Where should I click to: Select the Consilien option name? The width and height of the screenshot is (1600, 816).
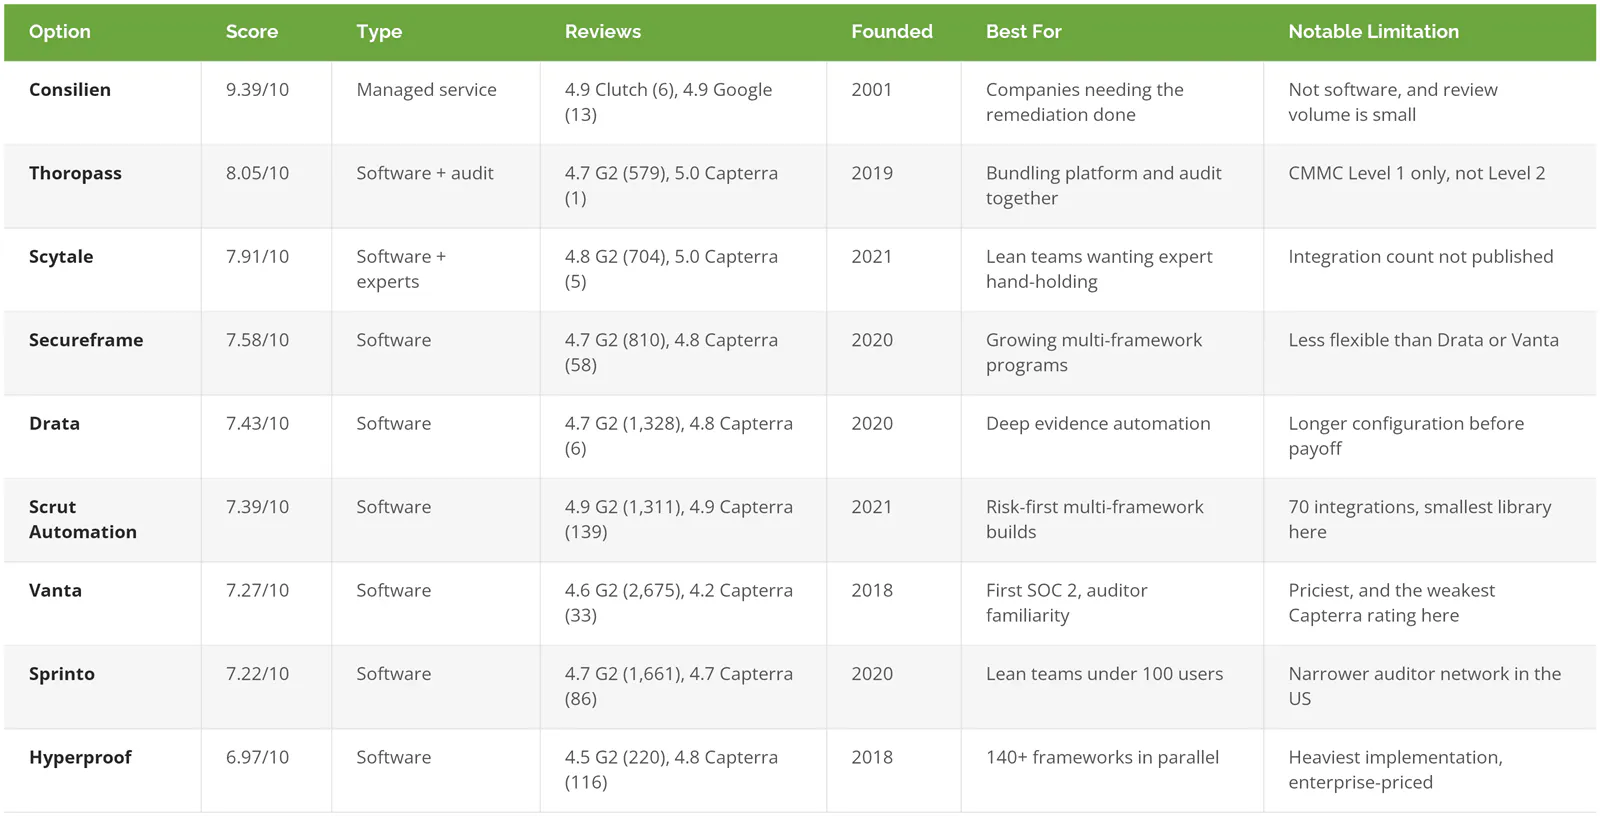pos(70,90)
